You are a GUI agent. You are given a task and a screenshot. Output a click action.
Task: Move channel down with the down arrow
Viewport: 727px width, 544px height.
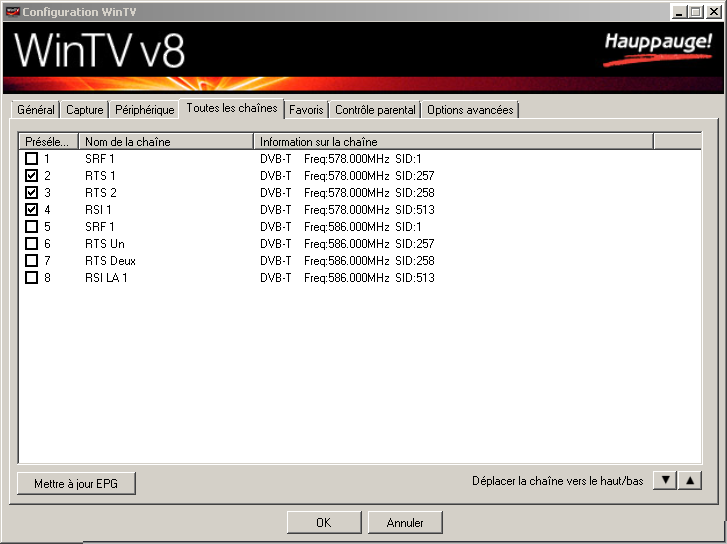pyautogui.click(x=663, y=481)
